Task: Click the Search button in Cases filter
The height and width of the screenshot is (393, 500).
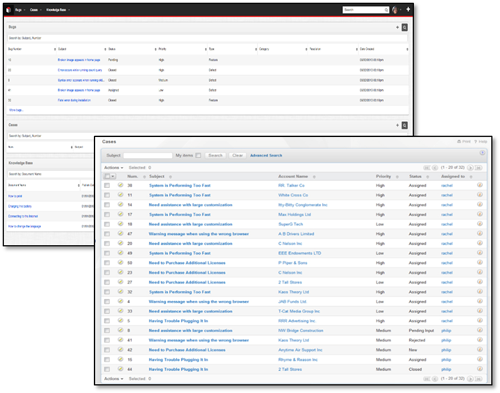Action: [x=215, y=155]
